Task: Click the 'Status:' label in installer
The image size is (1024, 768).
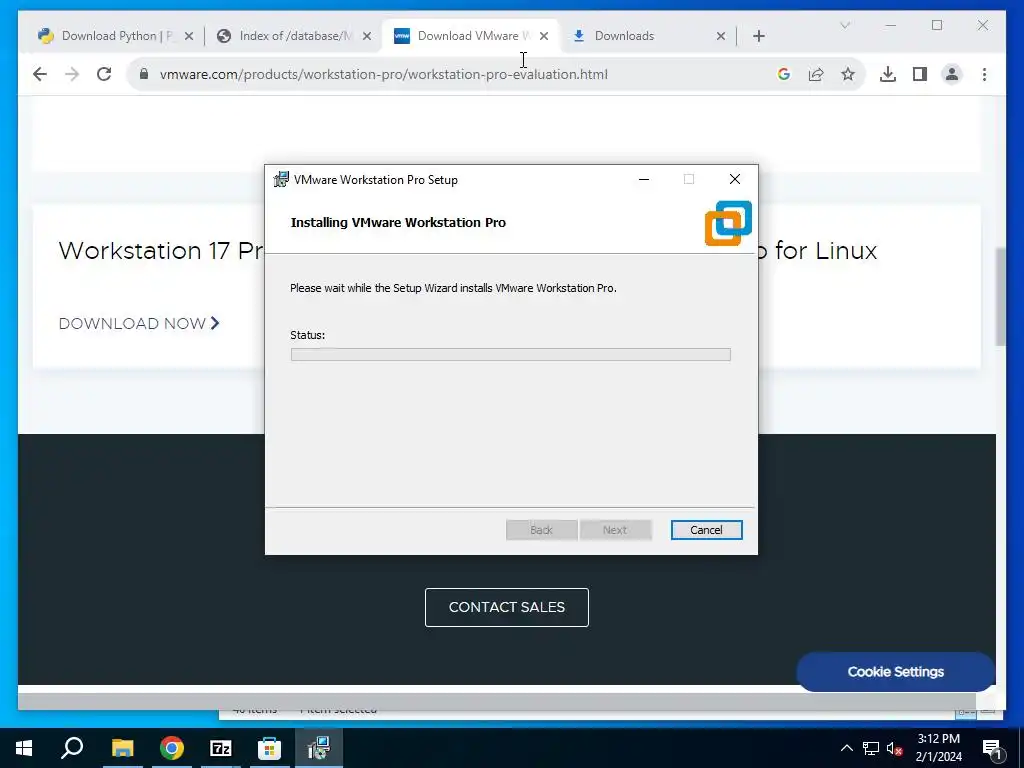Action: [308, 335]
